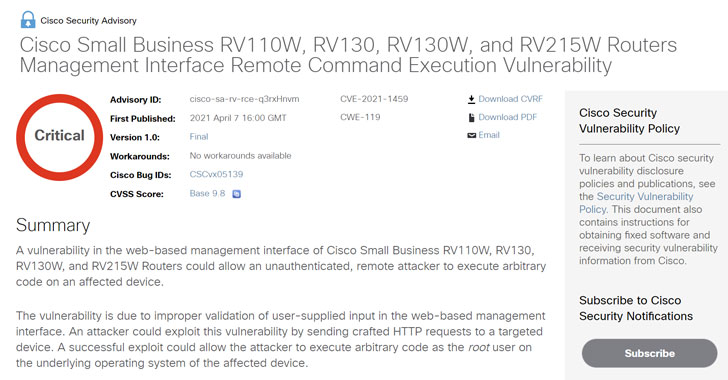Follow the Security Vulnerability Policy link
Viewport: 728px width, 380px height.
point(636,203)
